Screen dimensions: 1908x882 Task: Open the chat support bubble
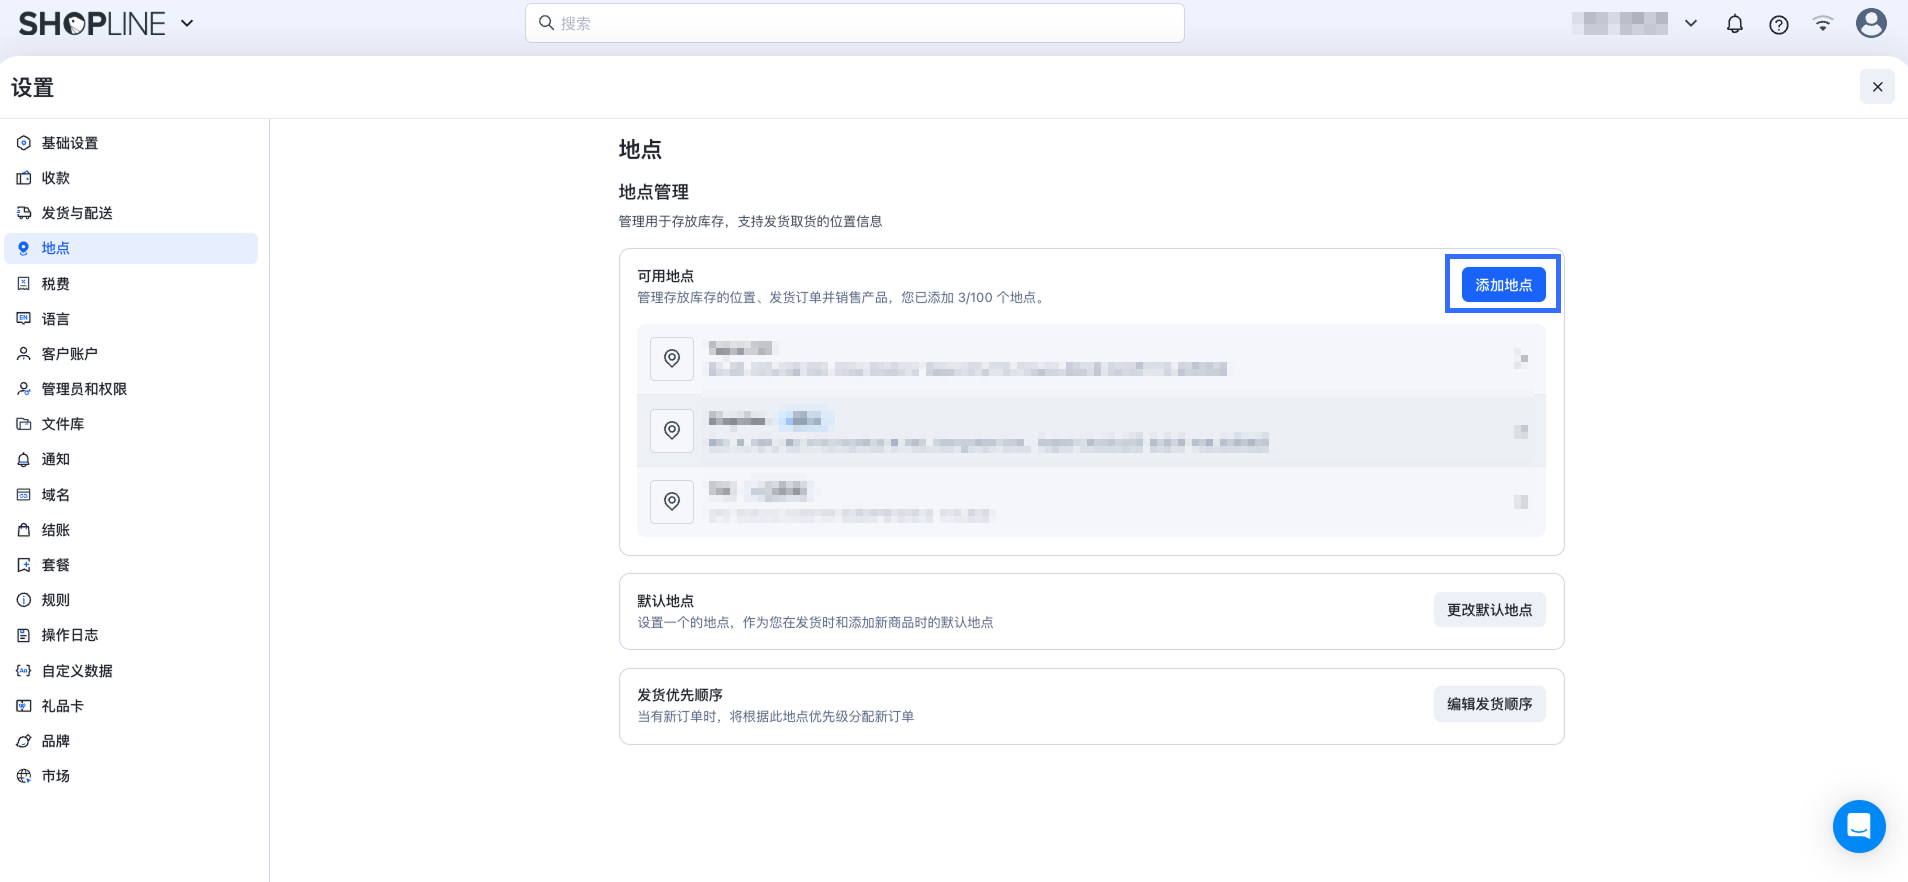pyautogui.click(x=1859, y=826)
